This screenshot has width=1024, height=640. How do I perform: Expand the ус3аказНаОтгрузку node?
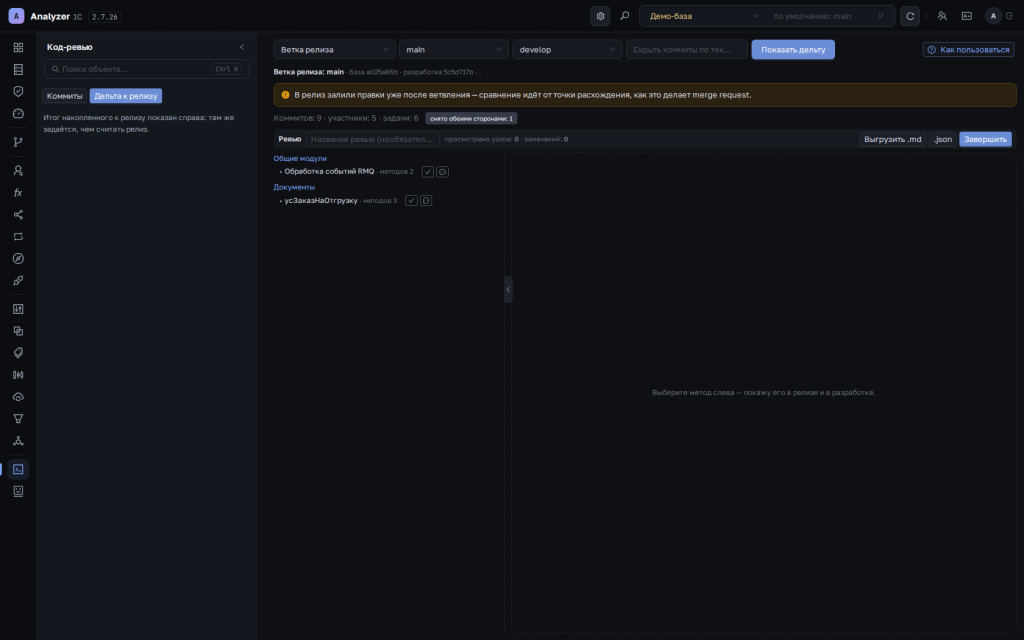click(281, 200)
